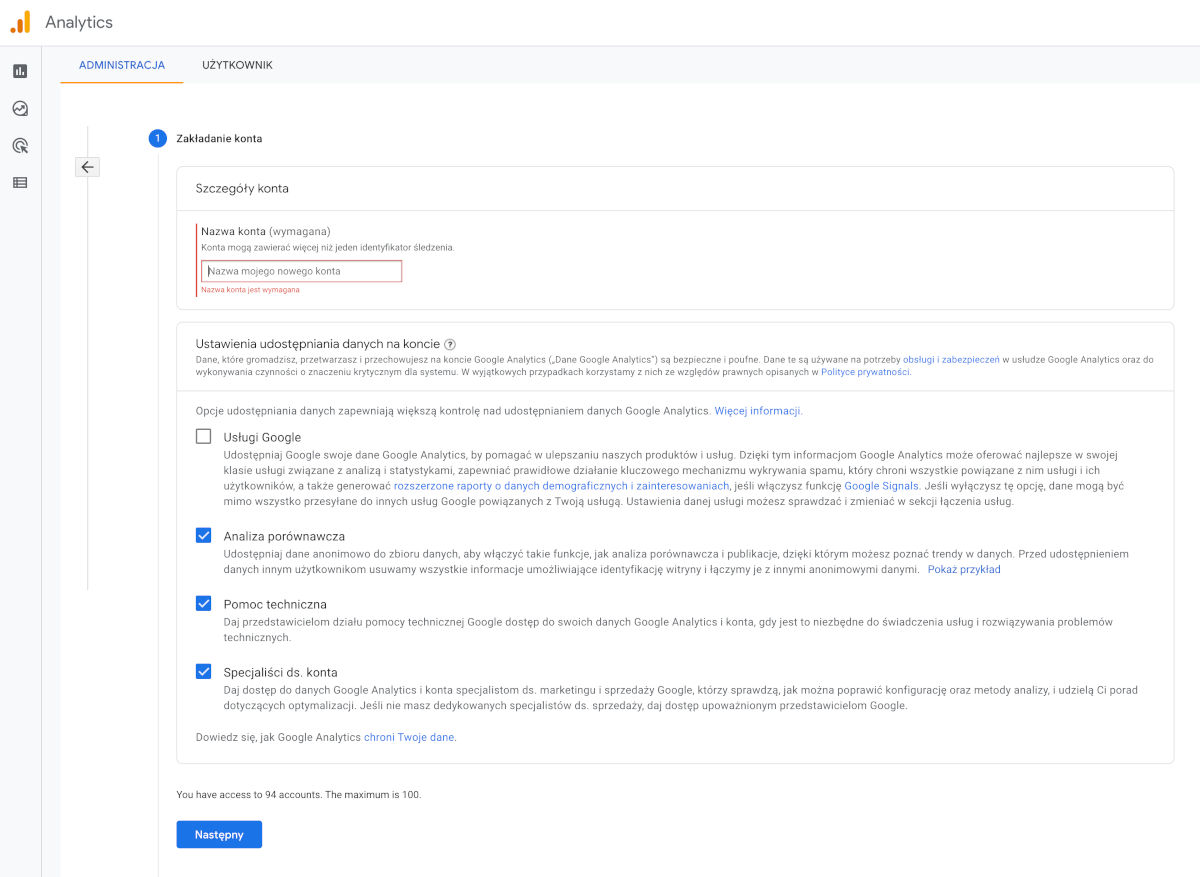The image size is (1200, 877).
Task: Open the Reports bar-chart sidebar icon
Action: click(x=20, y=71)
